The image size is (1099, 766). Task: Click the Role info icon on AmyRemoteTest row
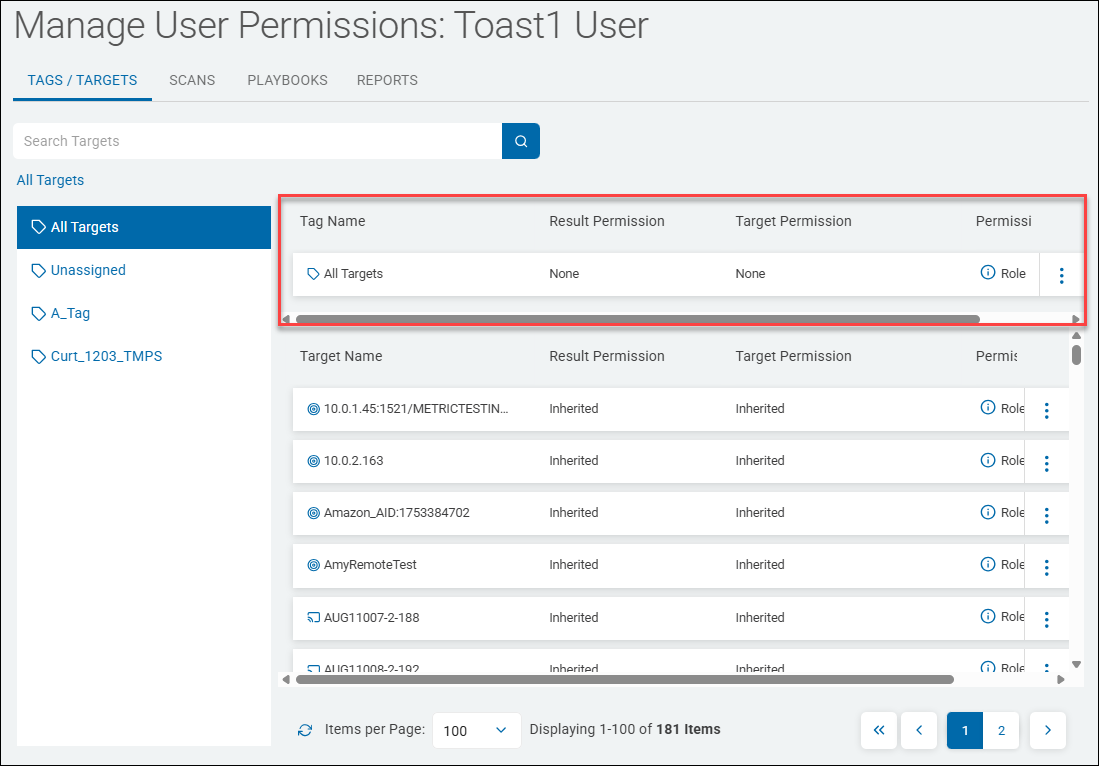click(x=988, y=564)
